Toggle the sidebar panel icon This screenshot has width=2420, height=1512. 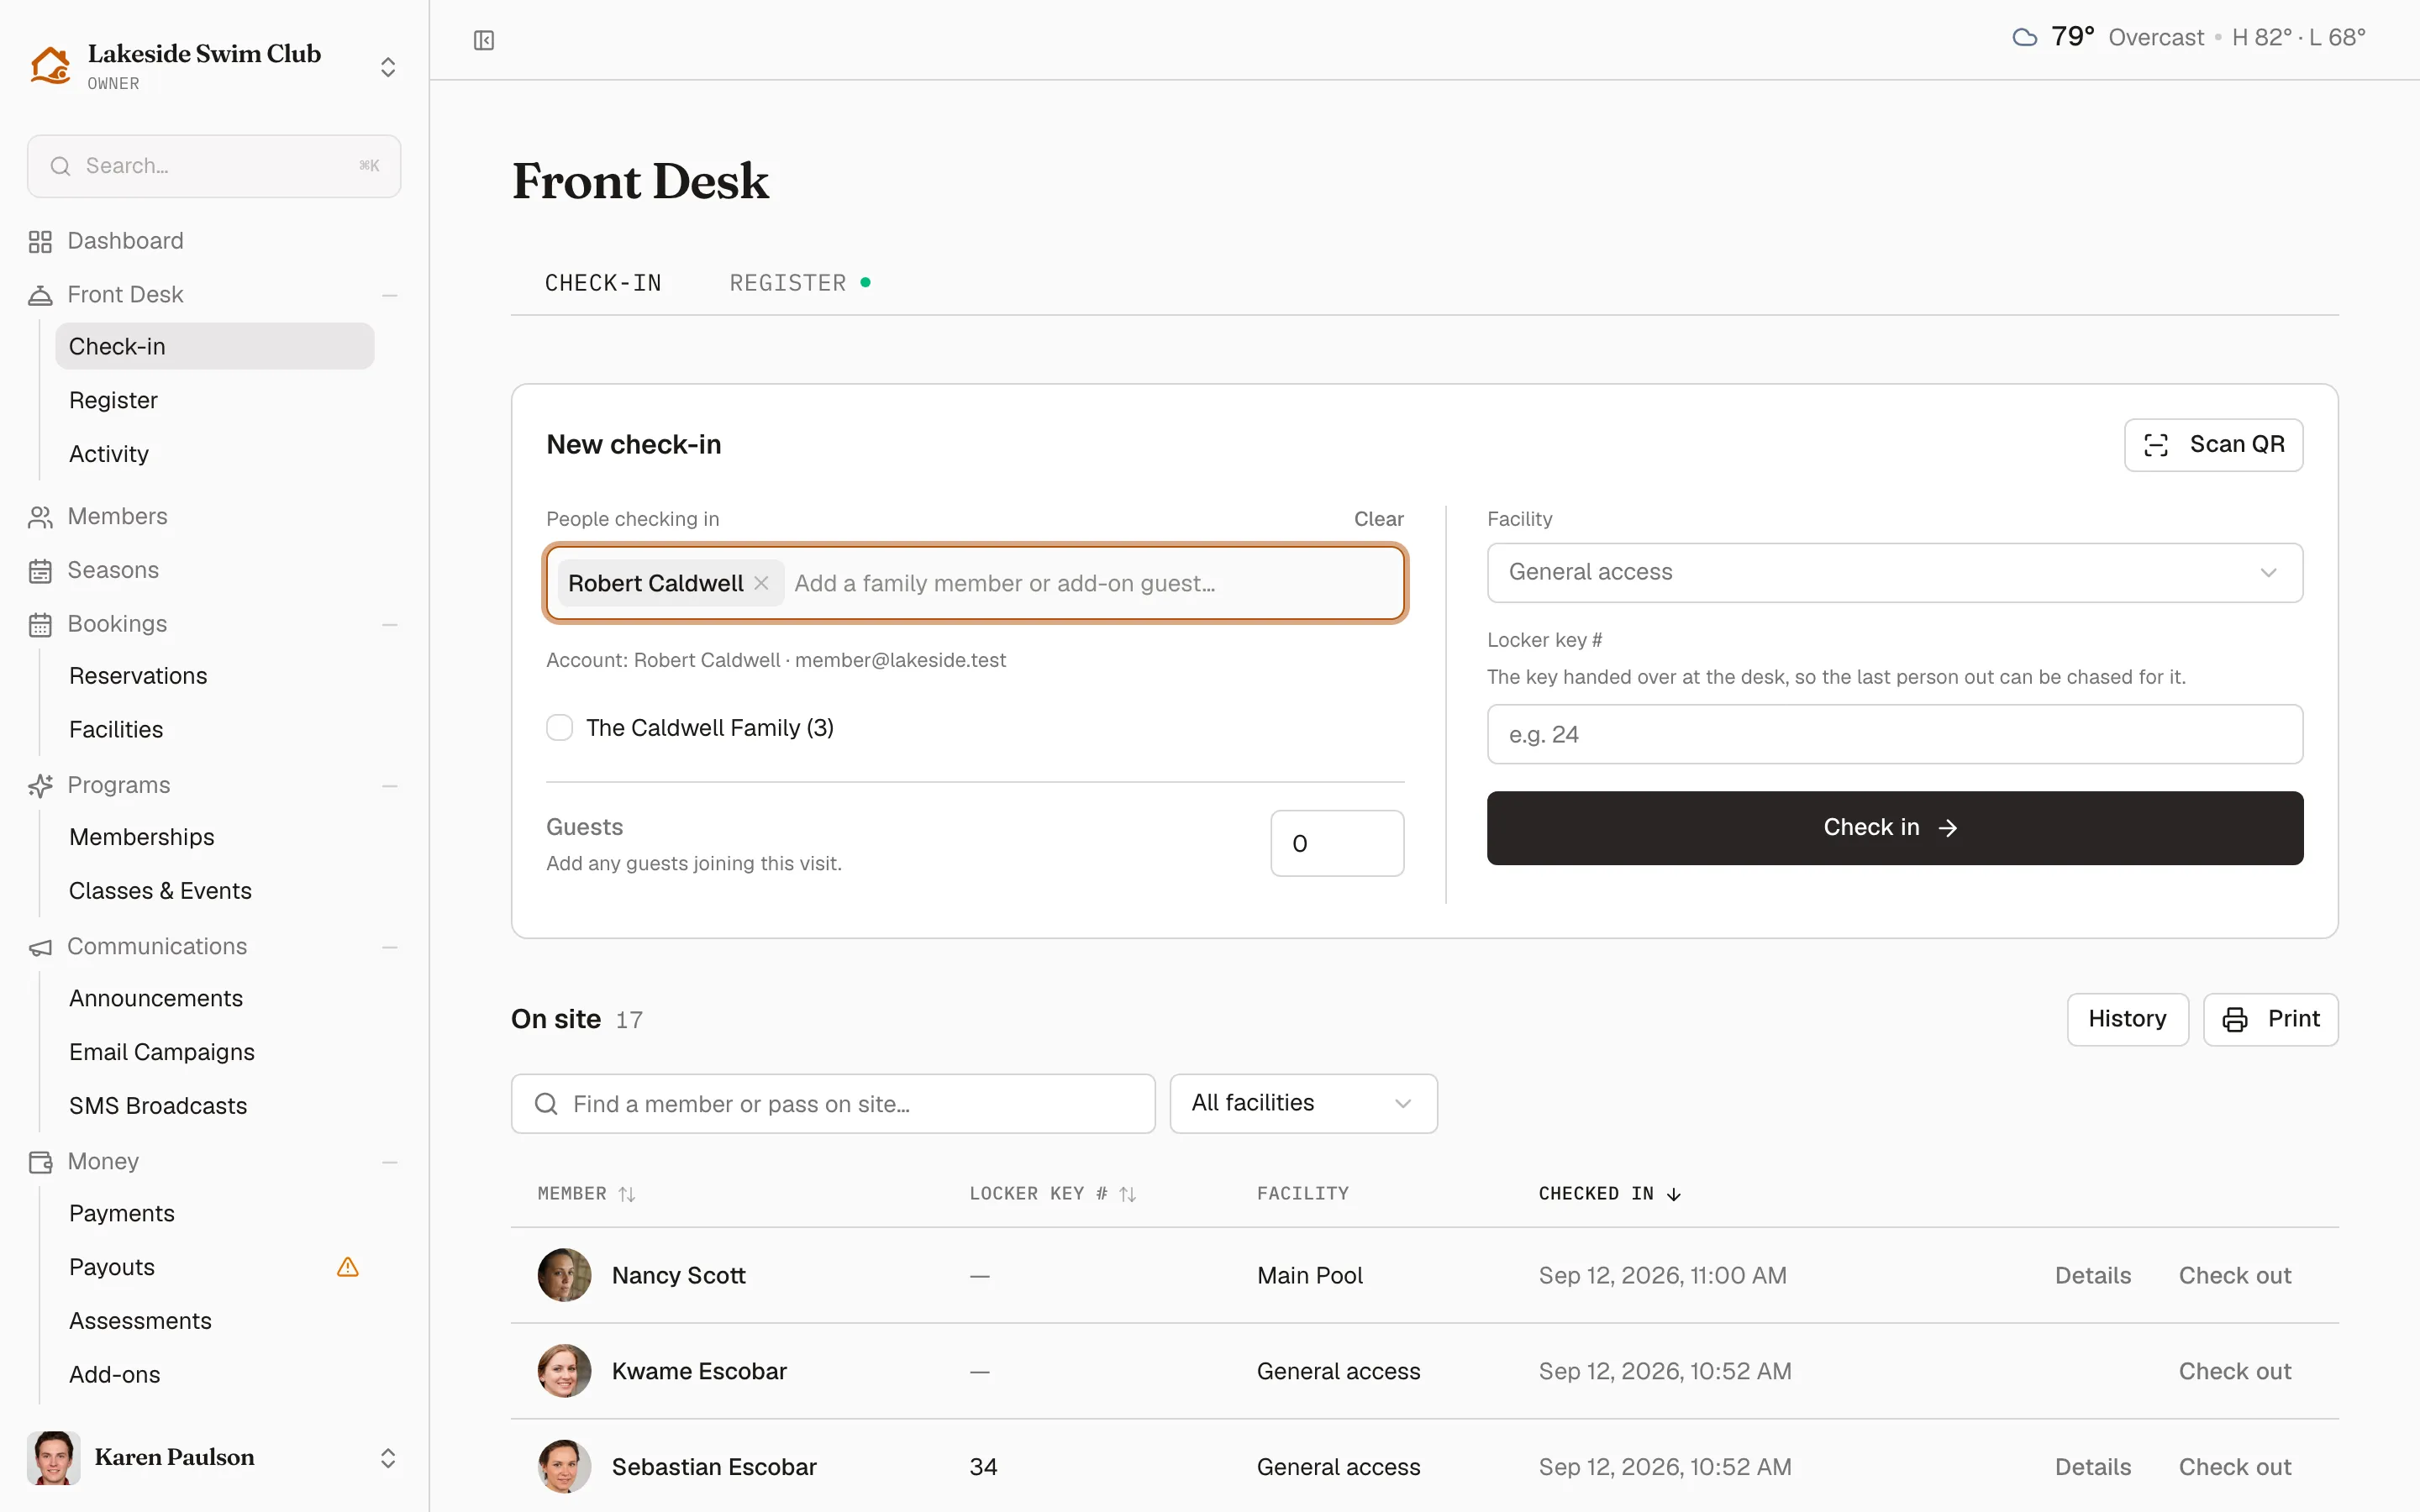484,40
